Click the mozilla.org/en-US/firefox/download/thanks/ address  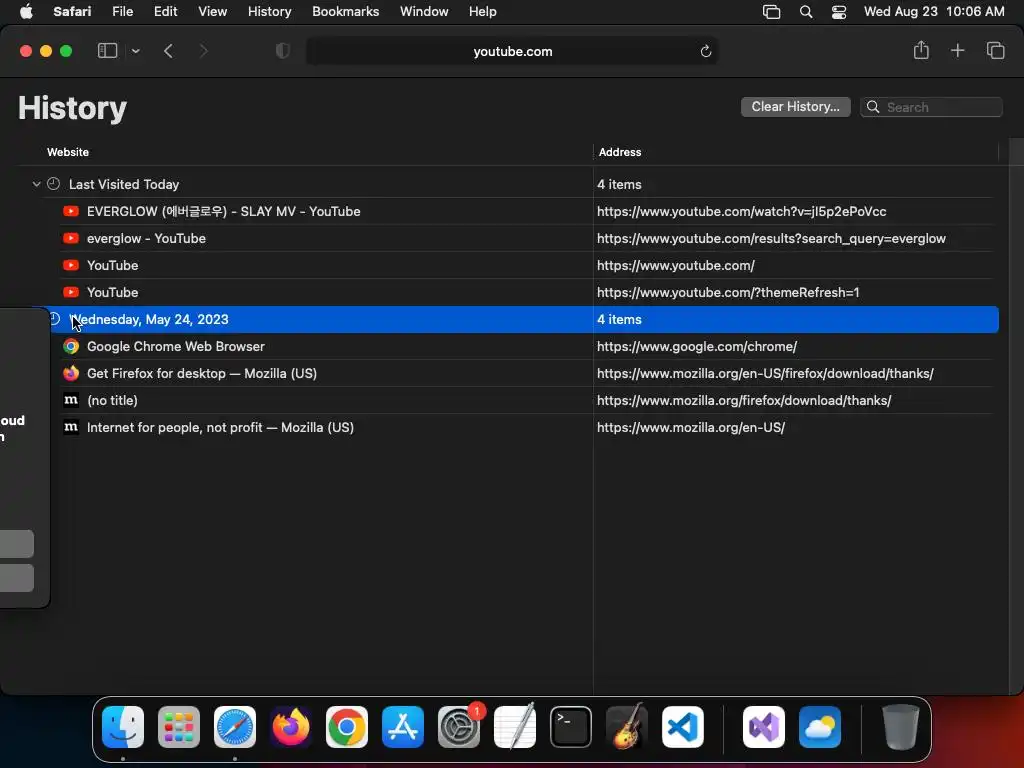coord(765,374)
